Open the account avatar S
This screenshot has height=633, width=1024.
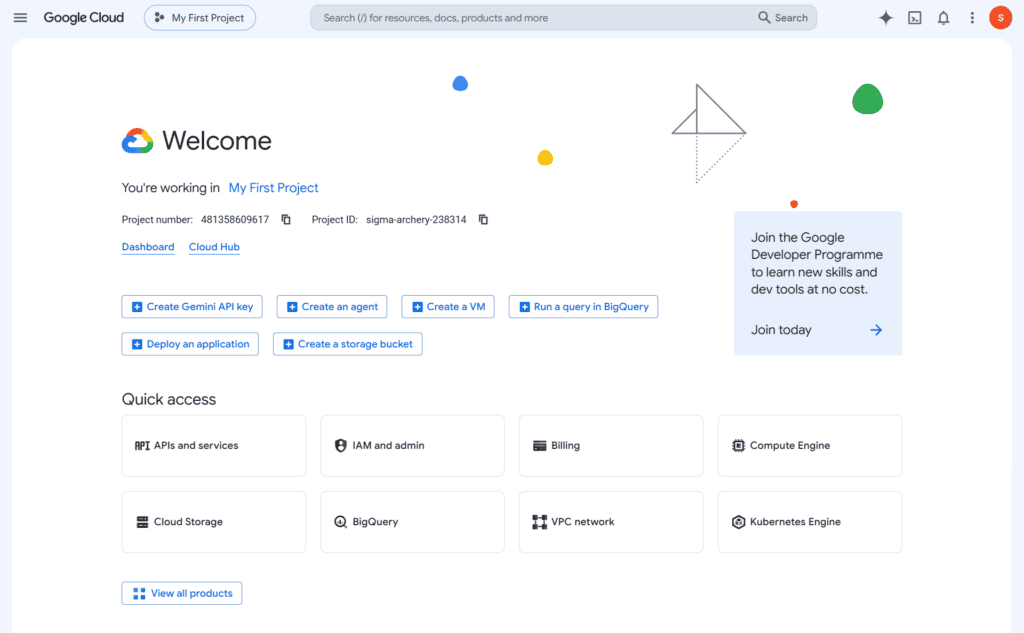(1000, 18)
